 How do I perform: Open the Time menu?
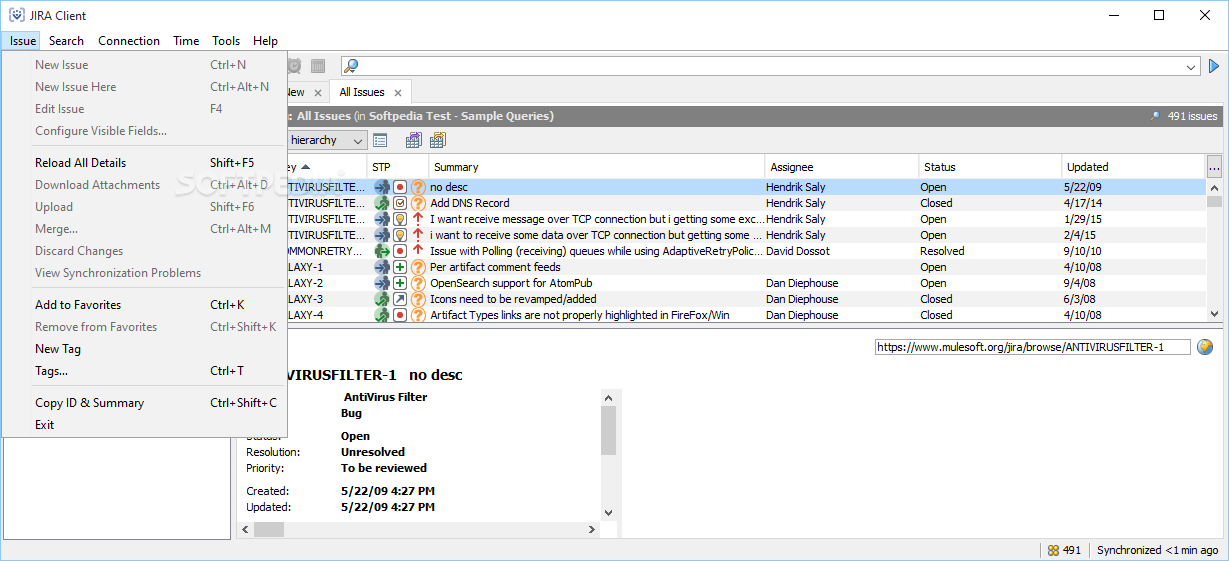186,41
